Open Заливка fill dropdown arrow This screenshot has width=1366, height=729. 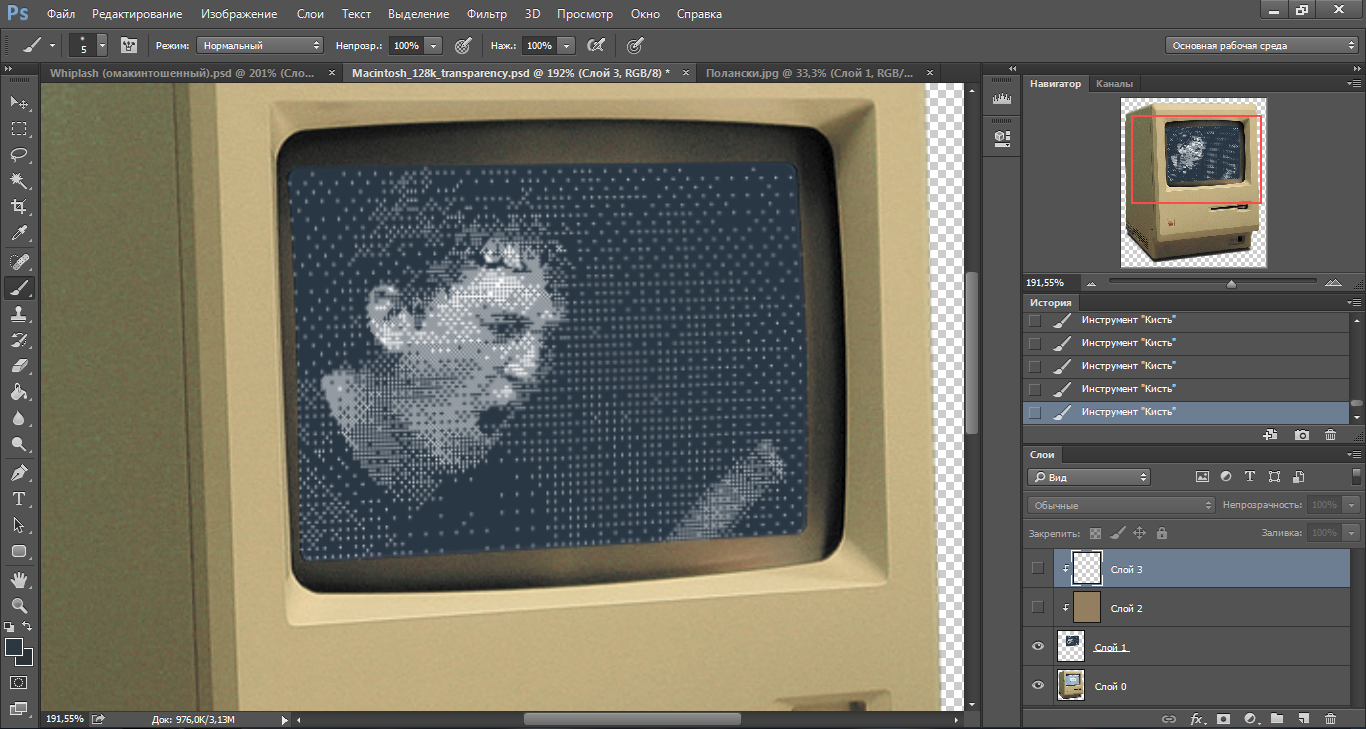click(1350, 533)
